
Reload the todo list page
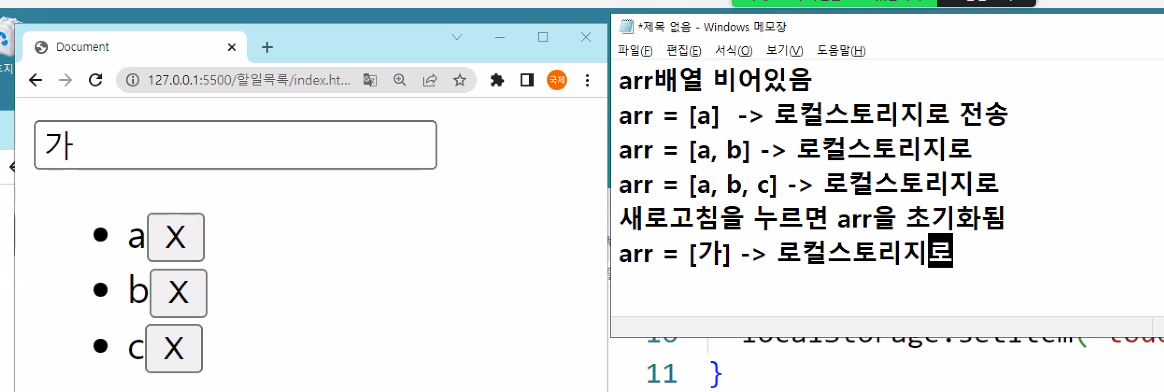pos(95,80)
